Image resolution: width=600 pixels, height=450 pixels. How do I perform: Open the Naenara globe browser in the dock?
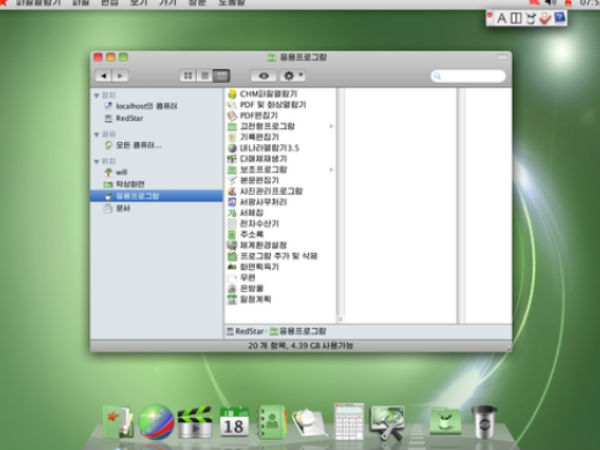click(156, 422)
